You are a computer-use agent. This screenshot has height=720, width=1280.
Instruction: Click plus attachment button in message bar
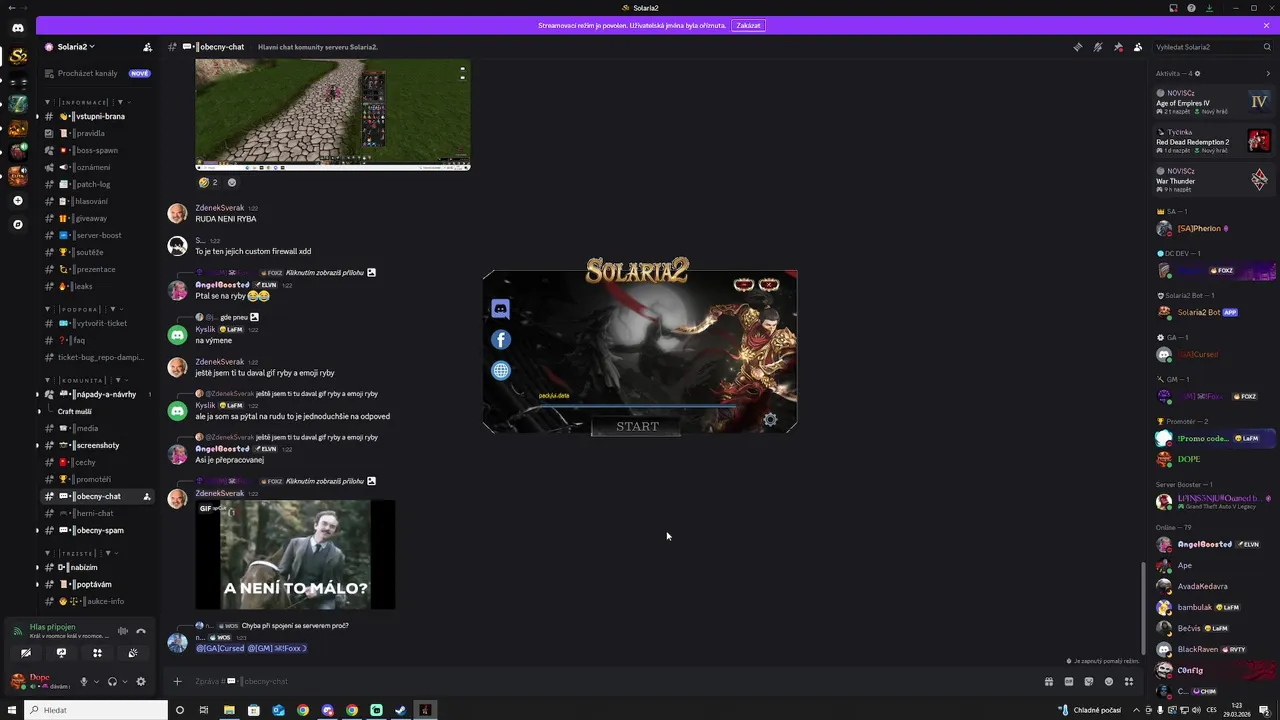click(x=177, y=681)
